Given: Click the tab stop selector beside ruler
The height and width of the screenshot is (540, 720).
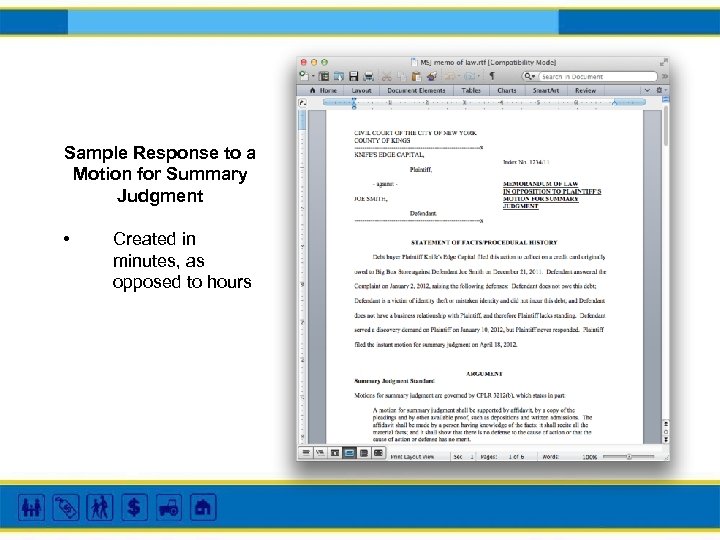Looking at the screenshot, I should [x=302, y=103].
